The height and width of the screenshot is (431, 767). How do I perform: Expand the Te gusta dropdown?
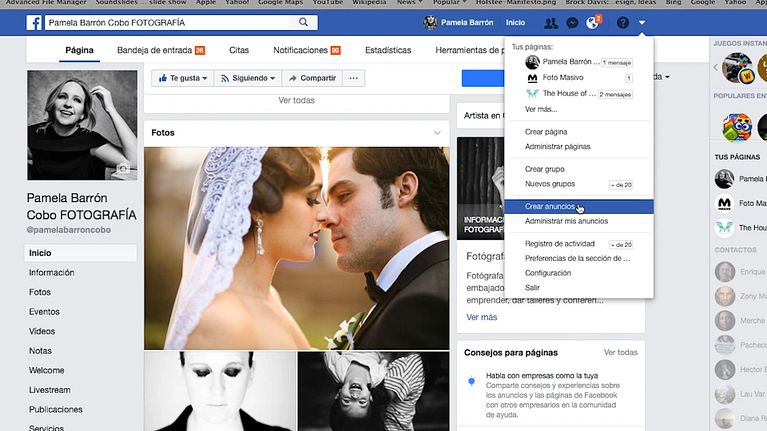[182, 78]
